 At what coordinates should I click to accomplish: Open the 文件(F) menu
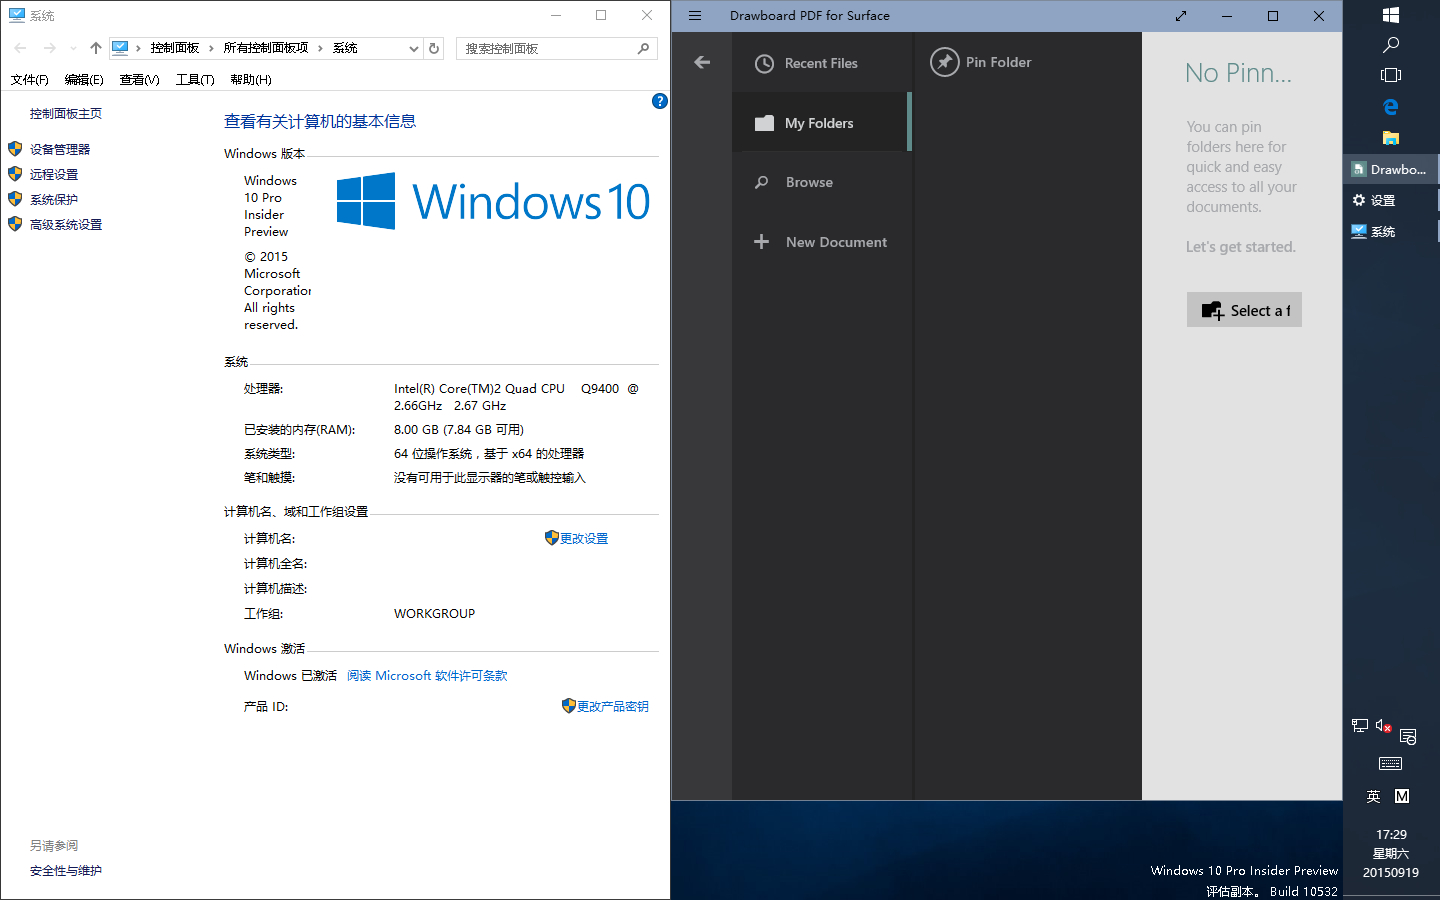click(x=30, y=80)
